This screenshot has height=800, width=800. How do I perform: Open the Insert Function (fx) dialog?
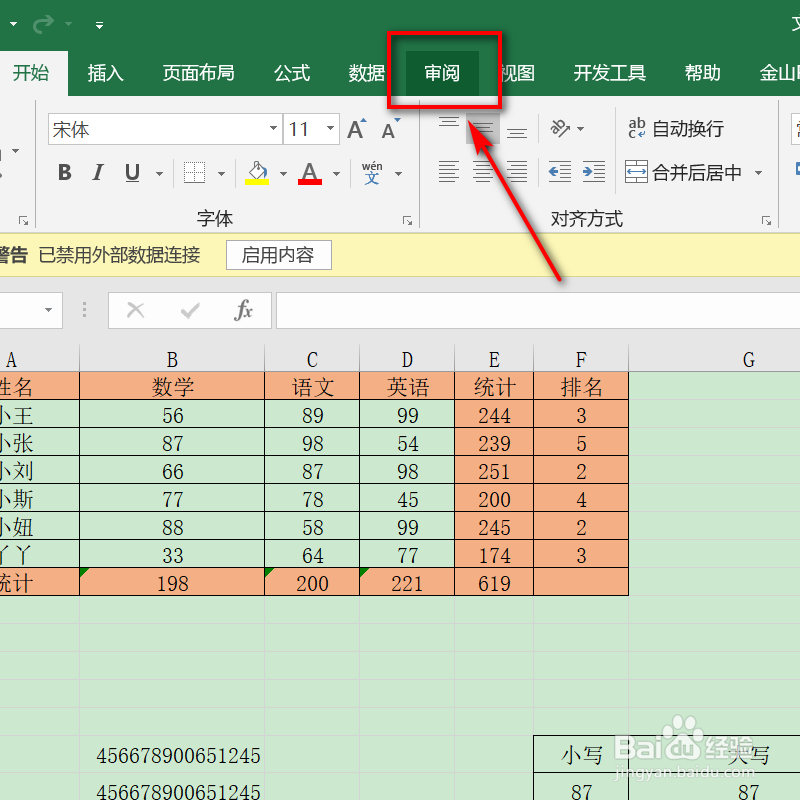point(243,310)
